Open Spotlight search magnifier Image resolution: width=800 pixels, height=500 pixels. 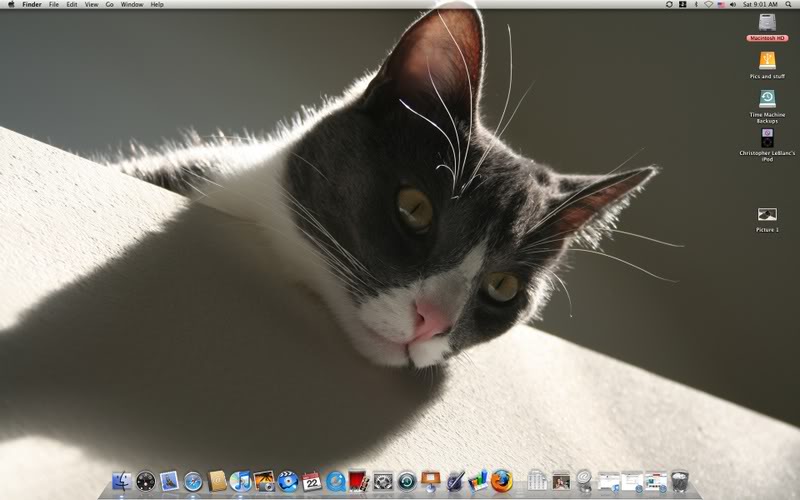[x=788, y=4]
